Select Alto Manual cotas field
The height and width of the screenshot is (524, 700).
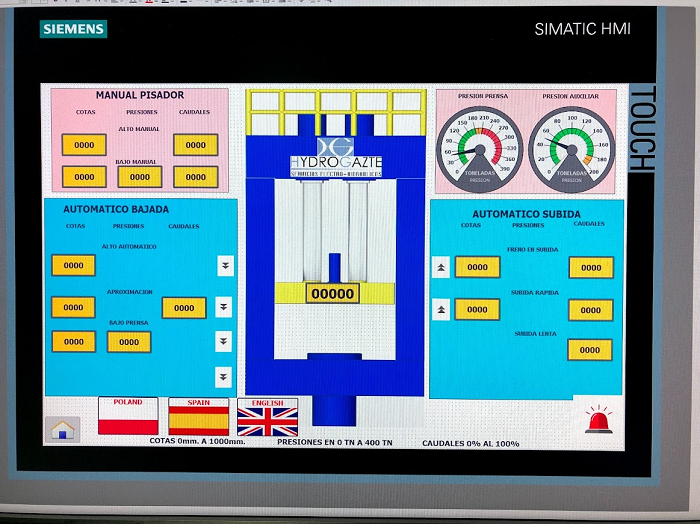click(x=84, y=145)
